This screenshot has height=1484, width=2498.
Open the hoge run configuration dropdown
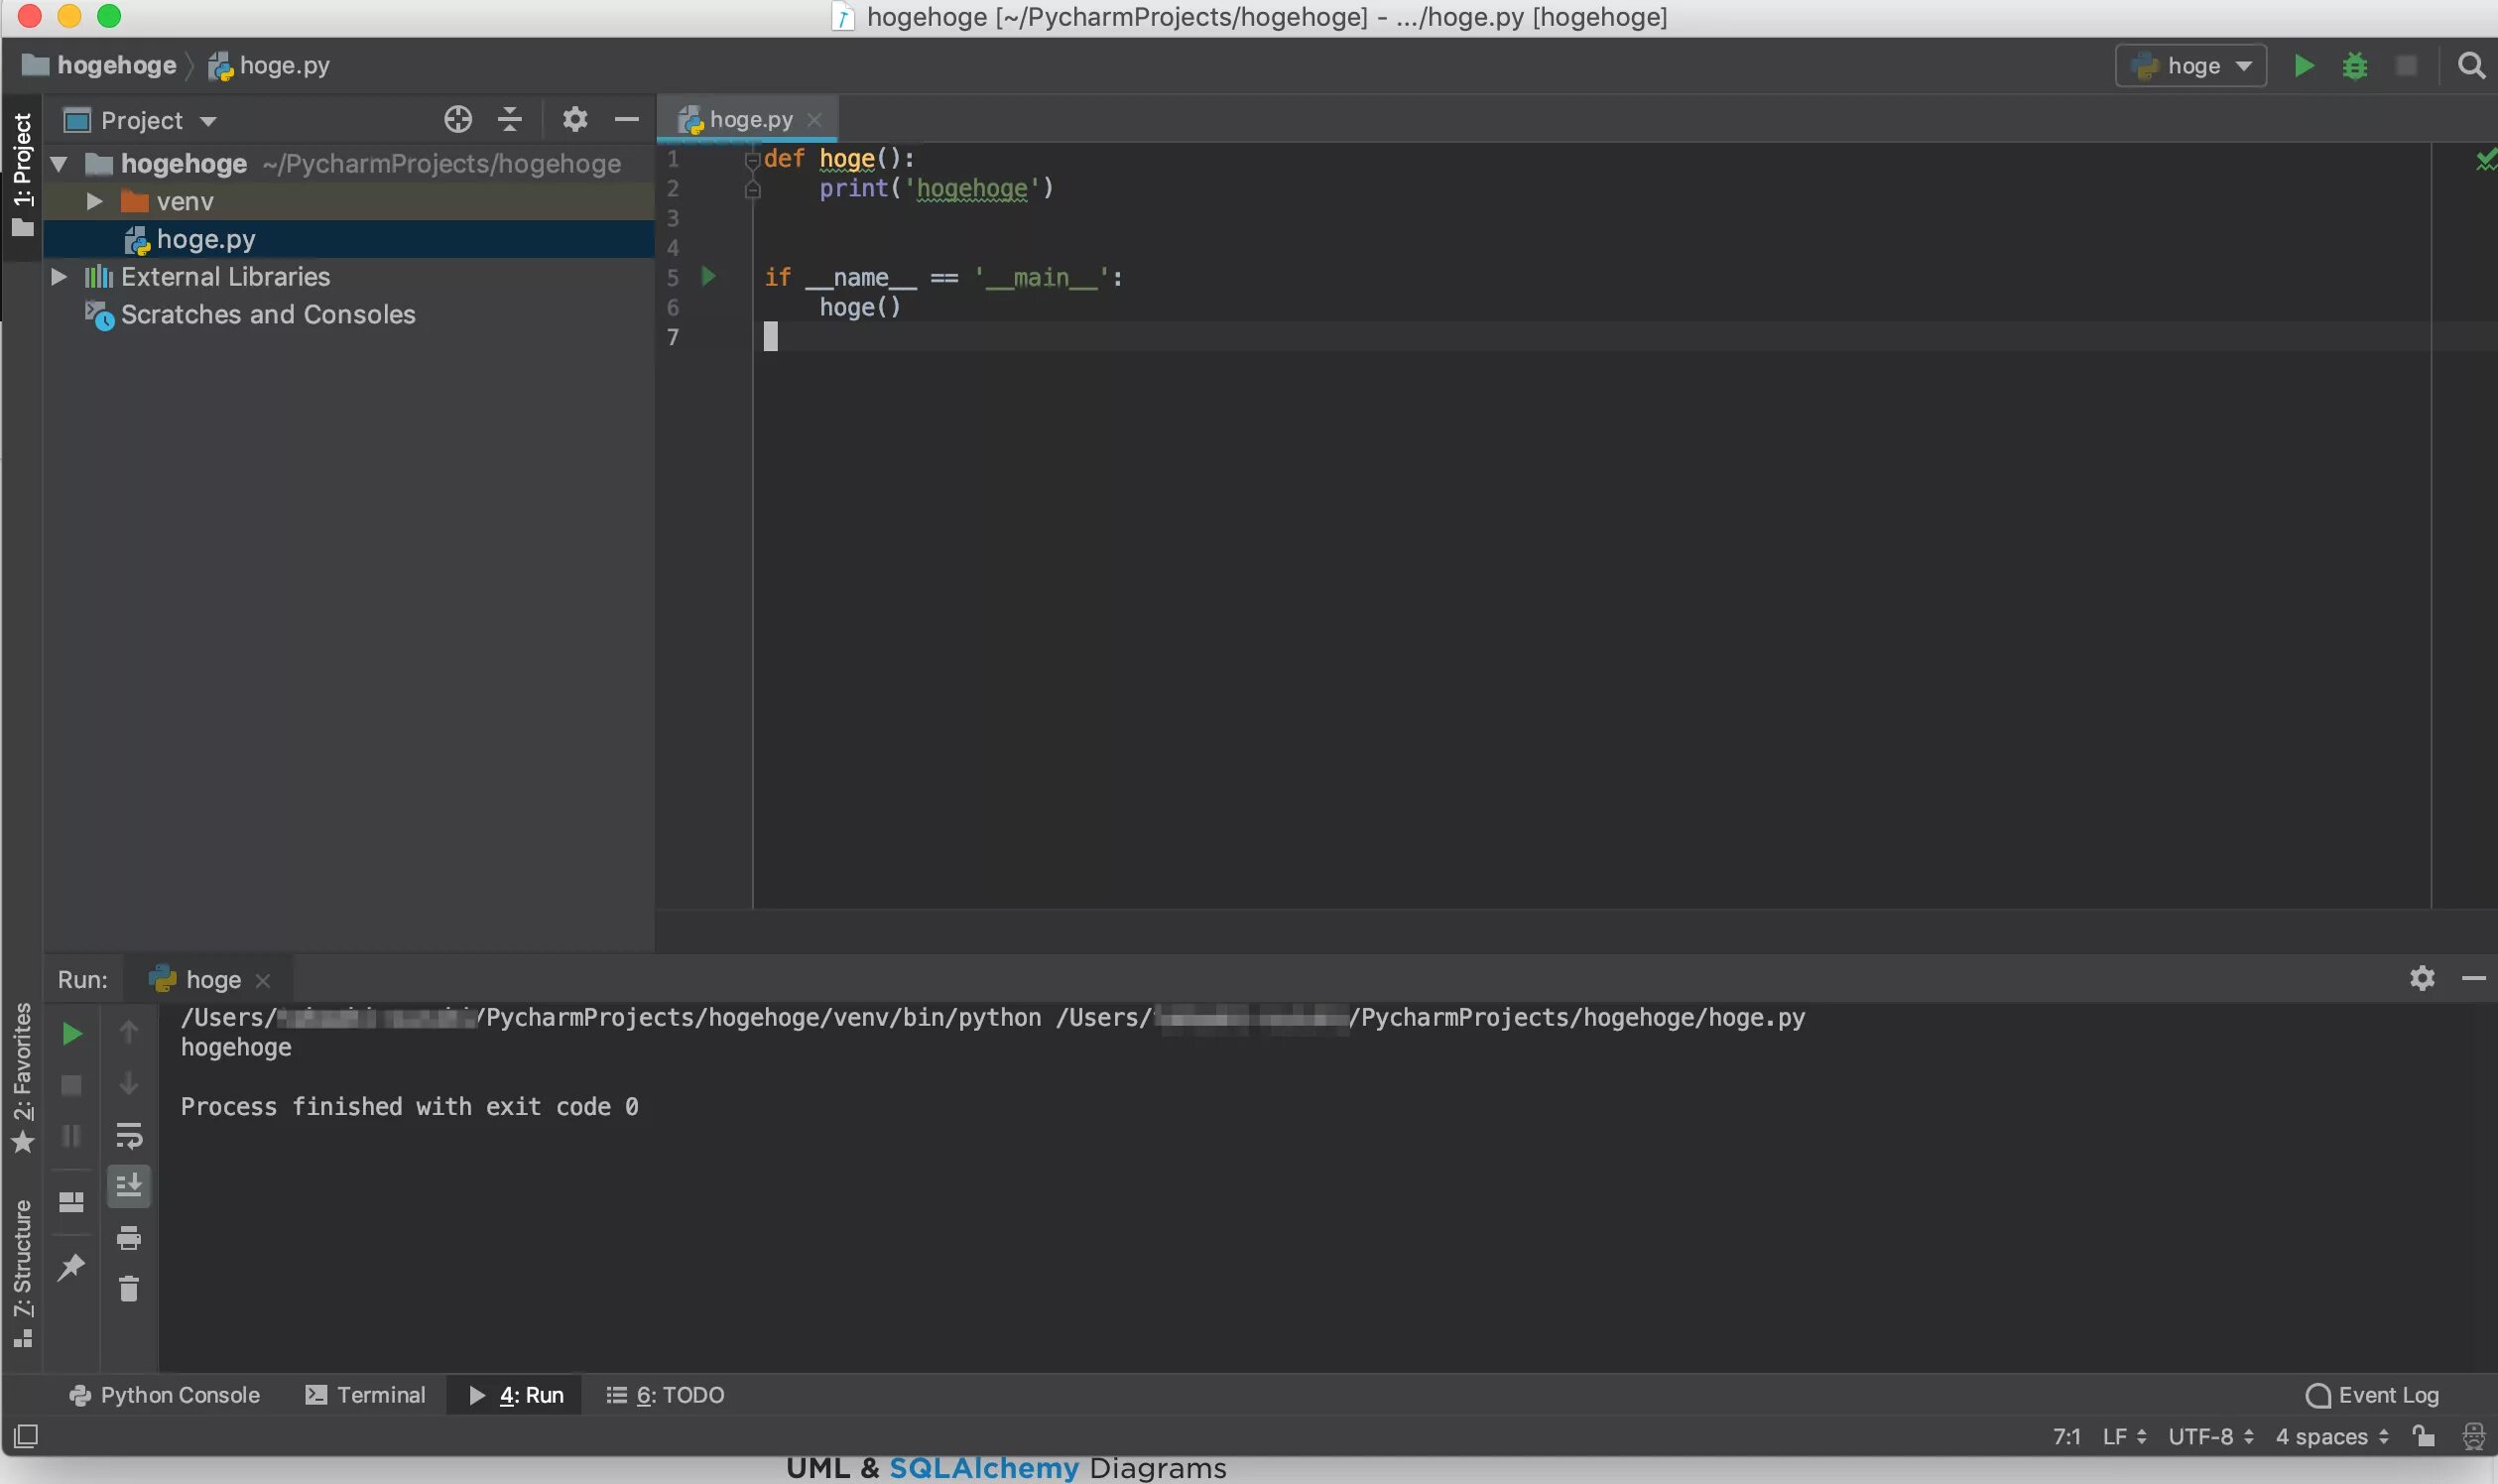pyautogui.click(x=2190, y=66)
